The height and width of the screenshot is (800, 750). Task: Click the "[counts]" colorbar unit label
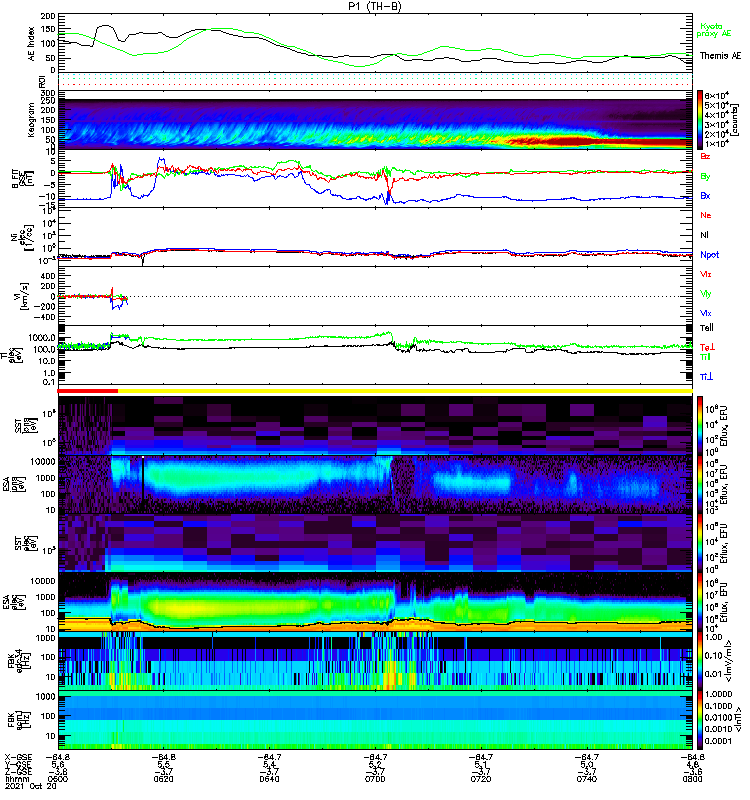[x=735, y=121]
